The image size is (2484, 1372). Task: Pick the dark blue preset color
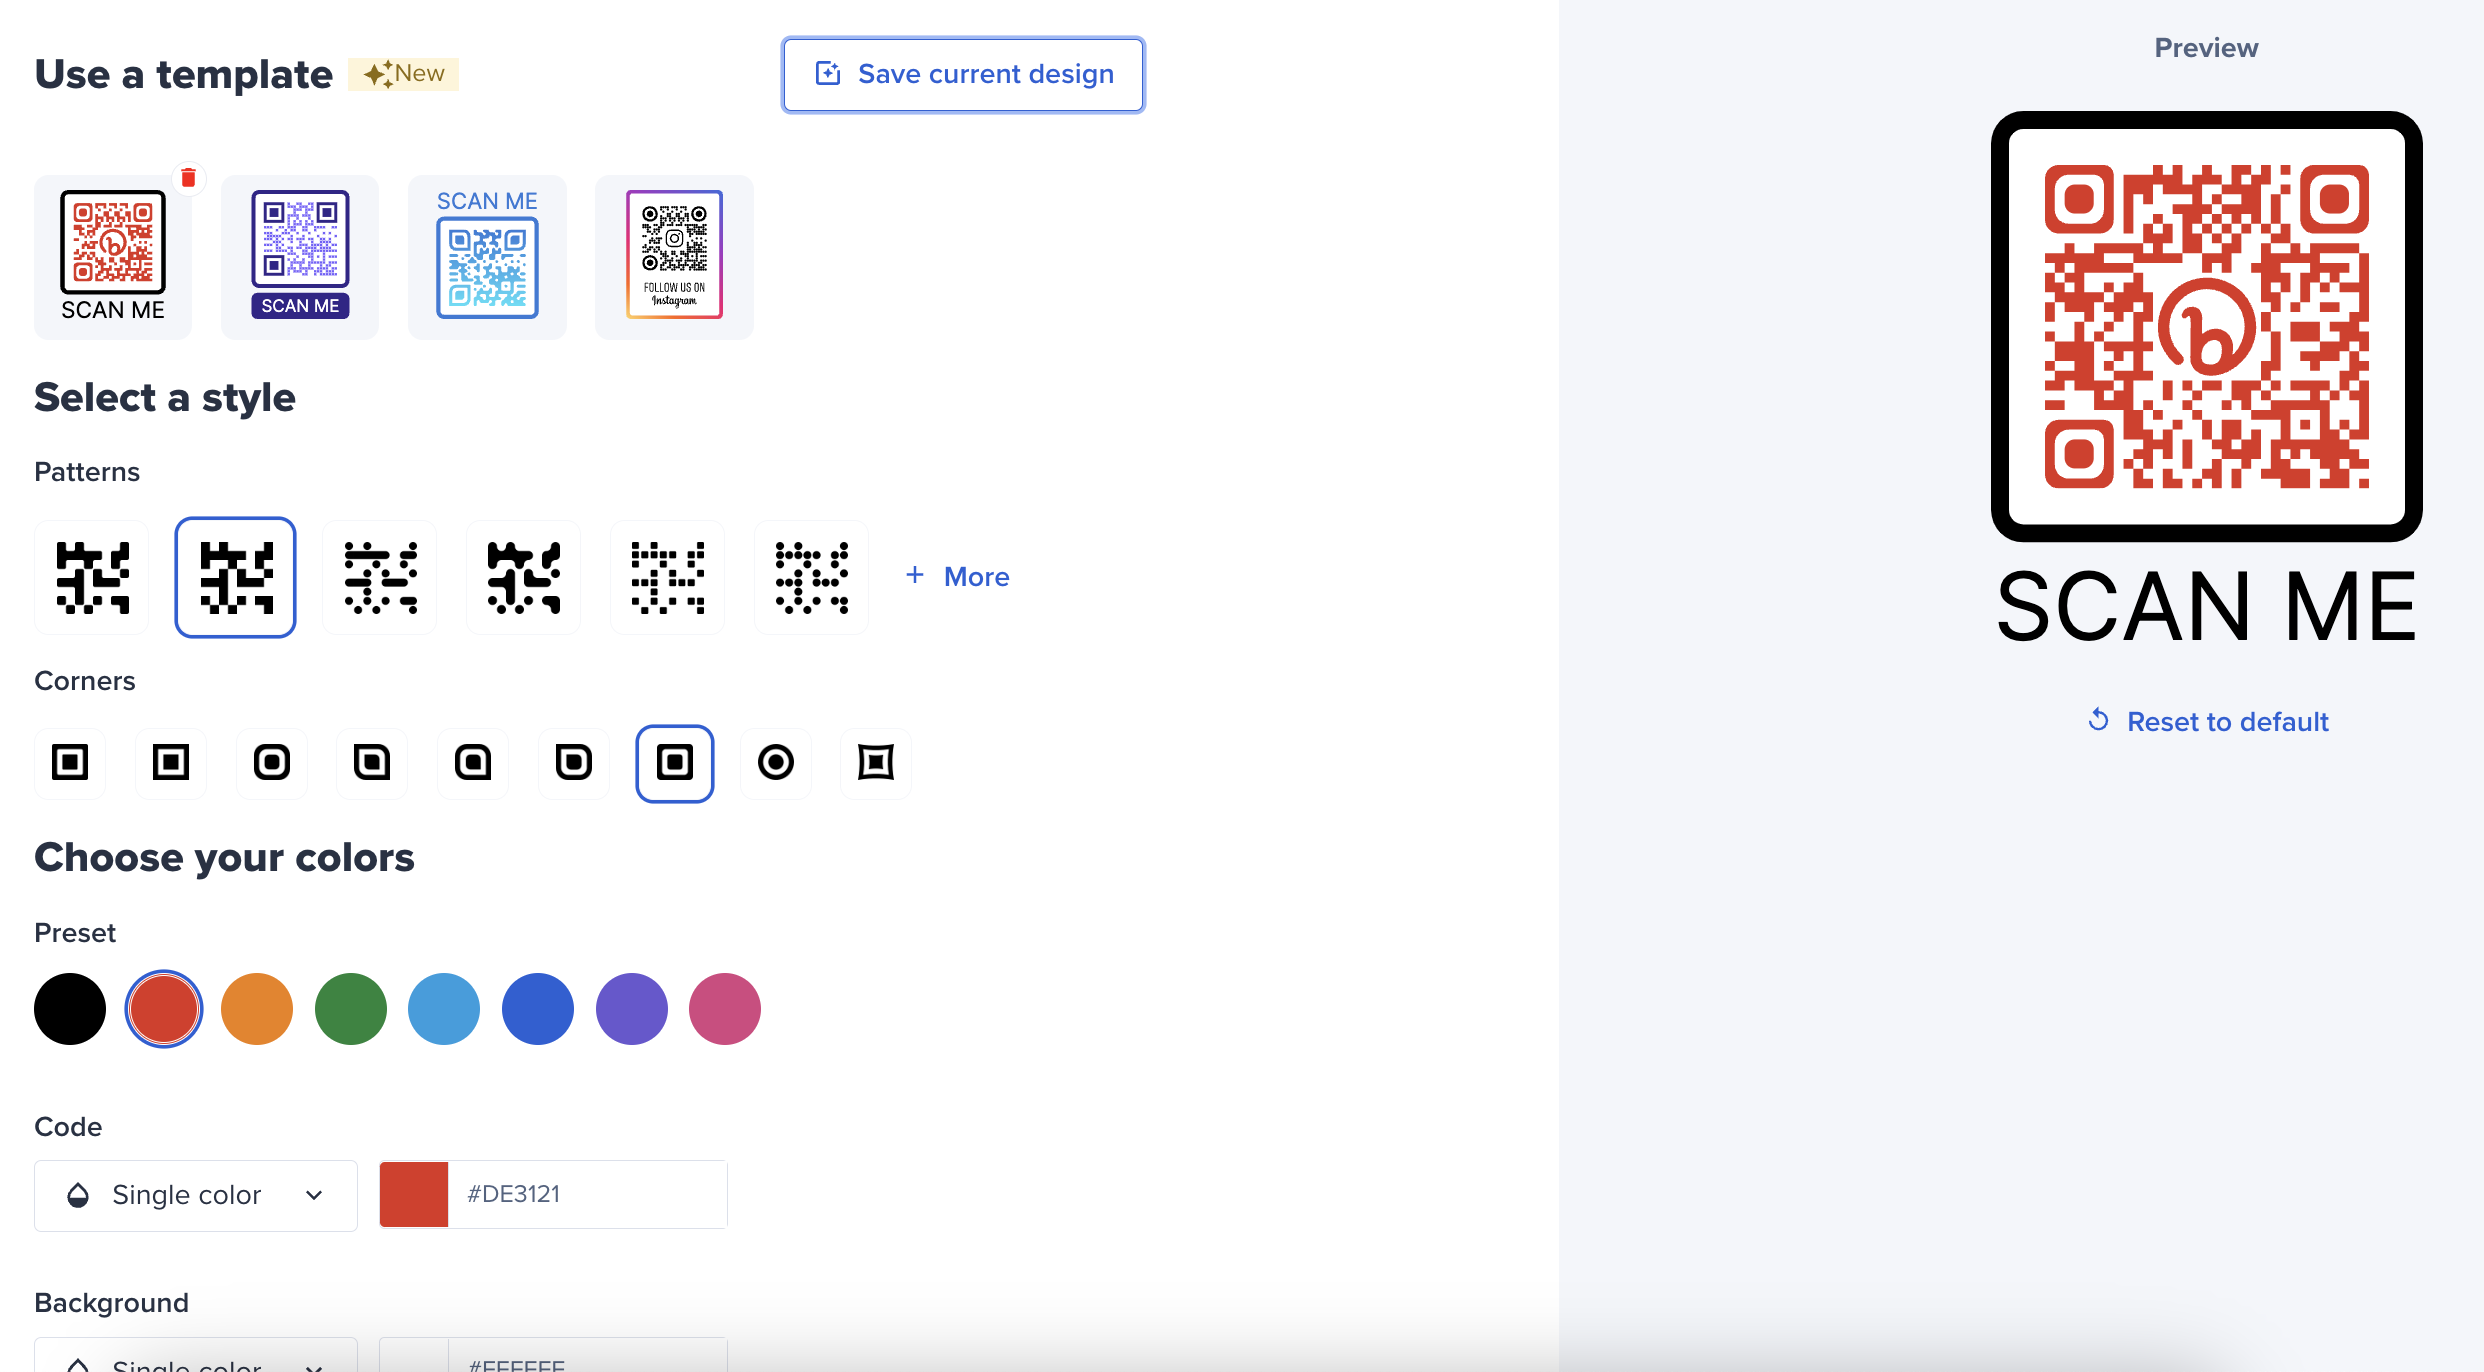(538, 1009)
